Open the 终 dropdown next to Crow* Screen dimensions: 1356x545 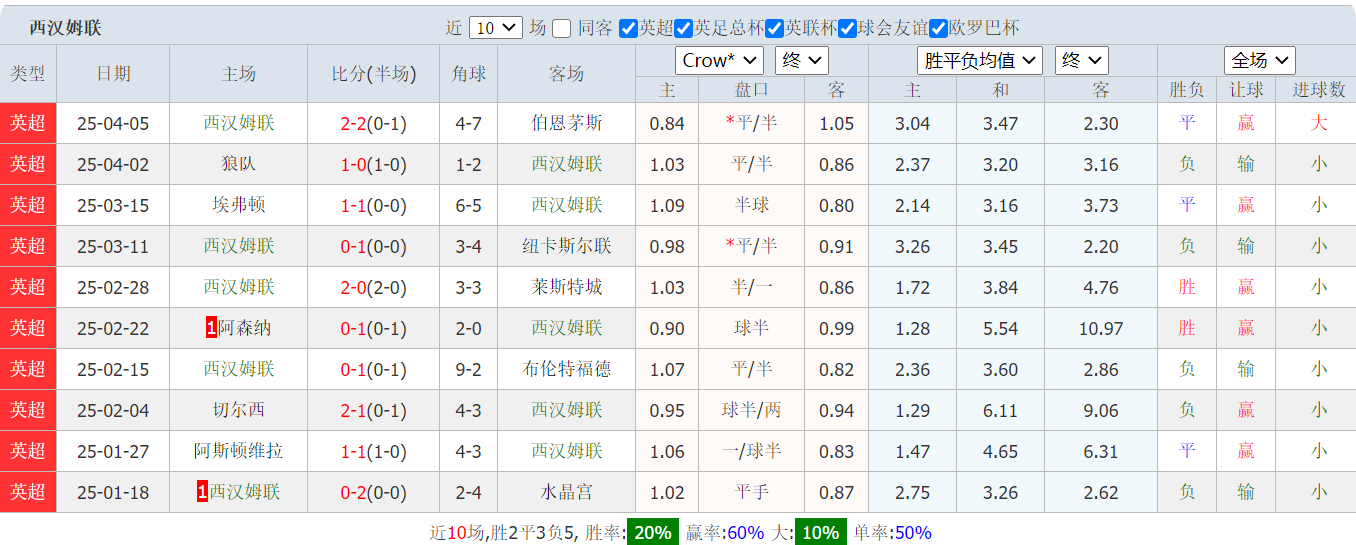coord(801,60)
